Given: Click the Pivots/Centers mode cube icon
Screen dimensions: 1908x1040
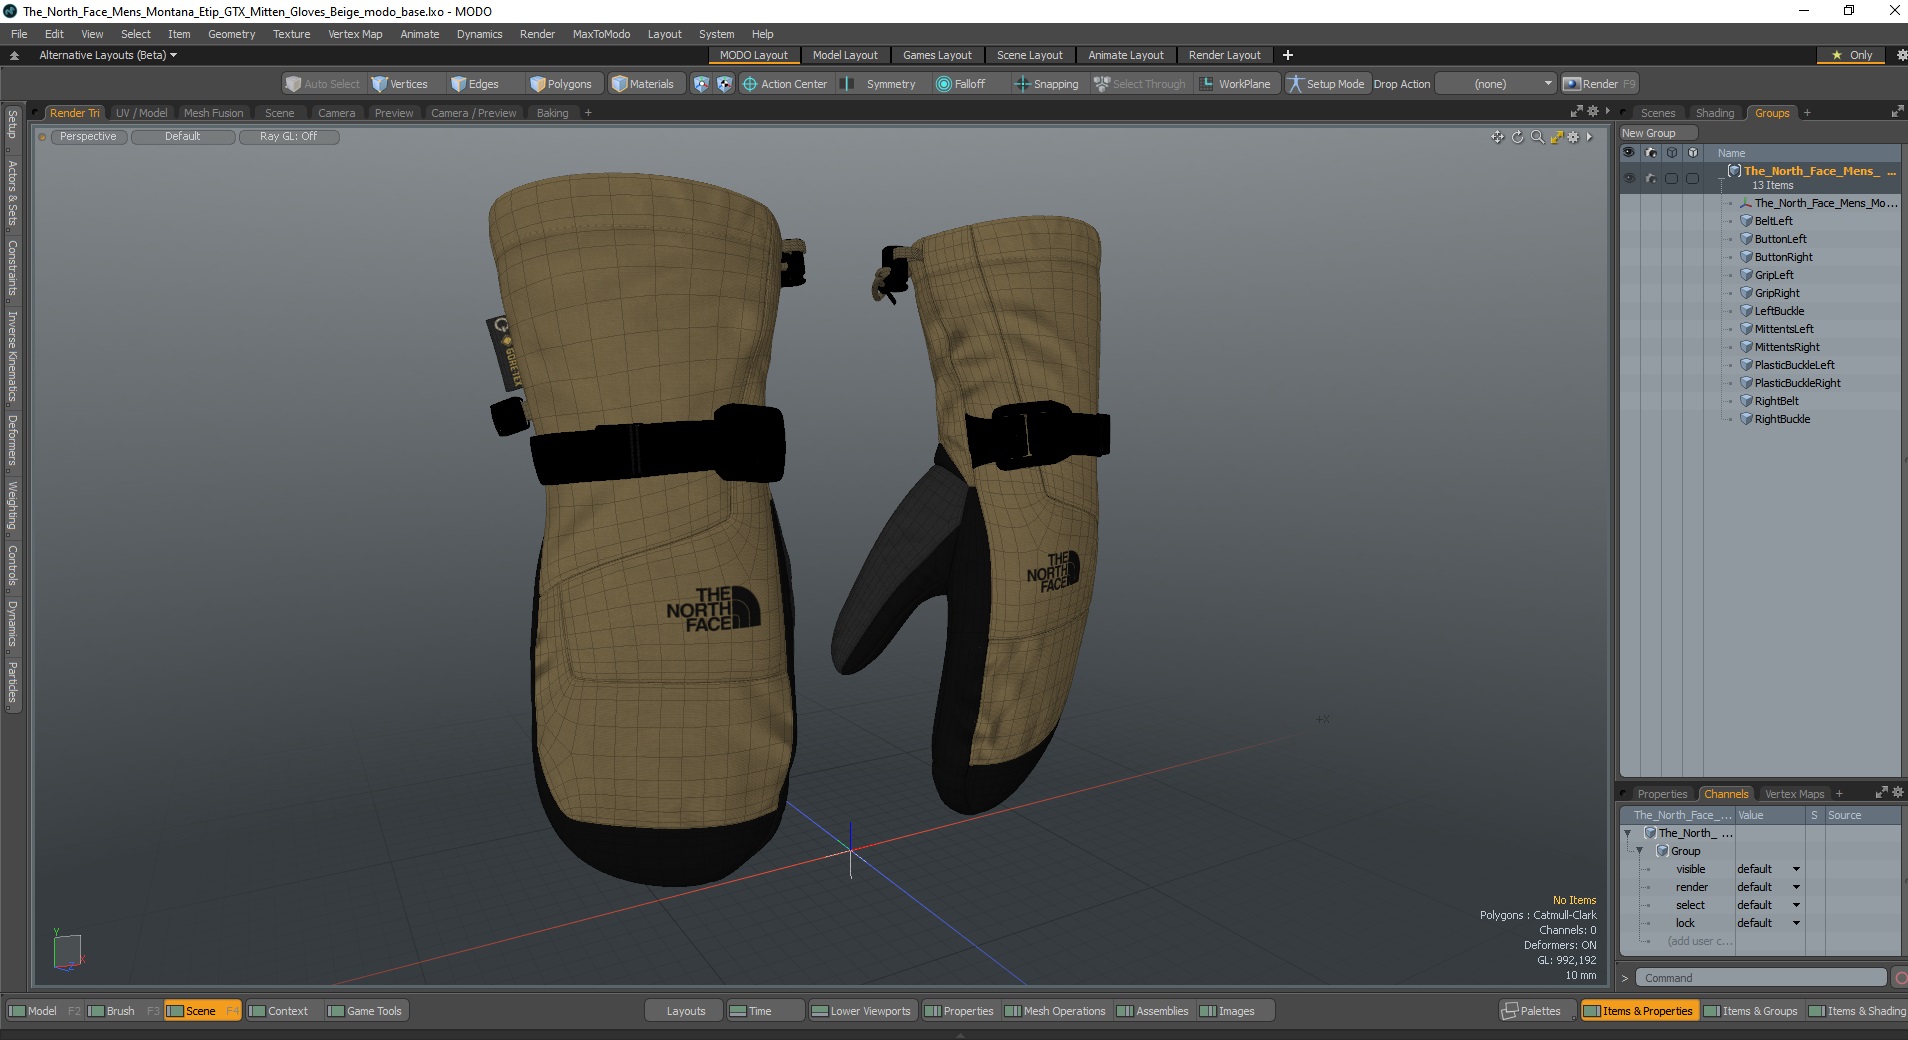Looking at the screenshot, I should 725,84.
